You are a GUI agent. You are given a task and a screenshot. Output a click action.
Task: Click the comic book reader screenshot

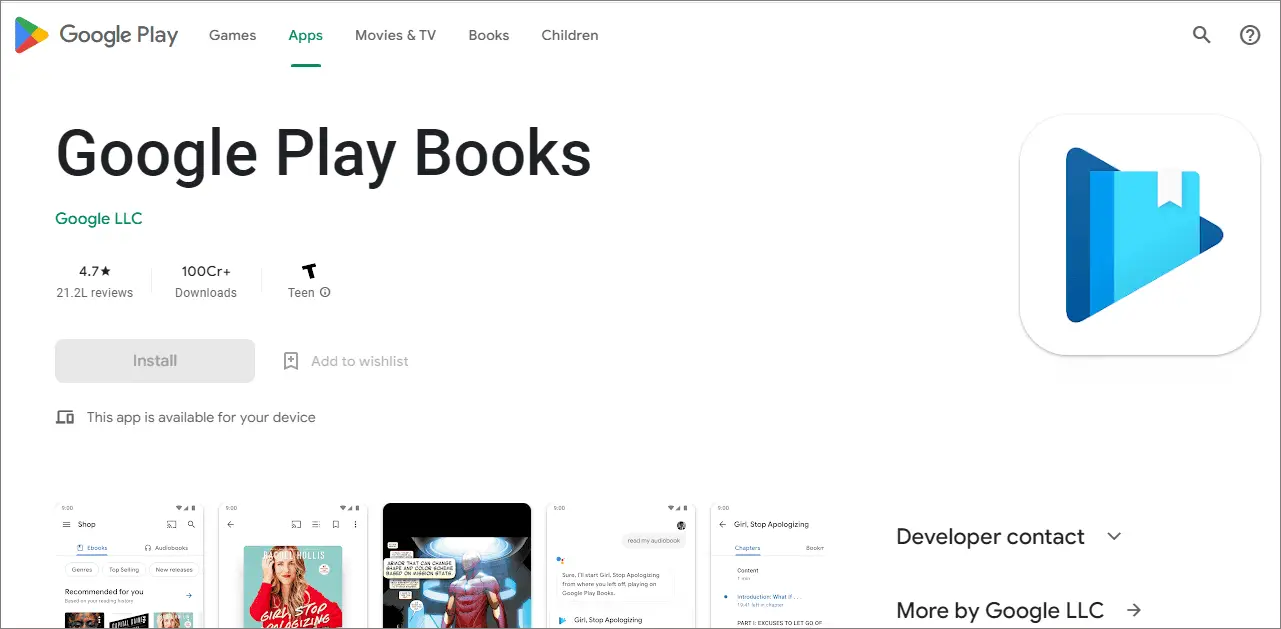pos(456,570)
